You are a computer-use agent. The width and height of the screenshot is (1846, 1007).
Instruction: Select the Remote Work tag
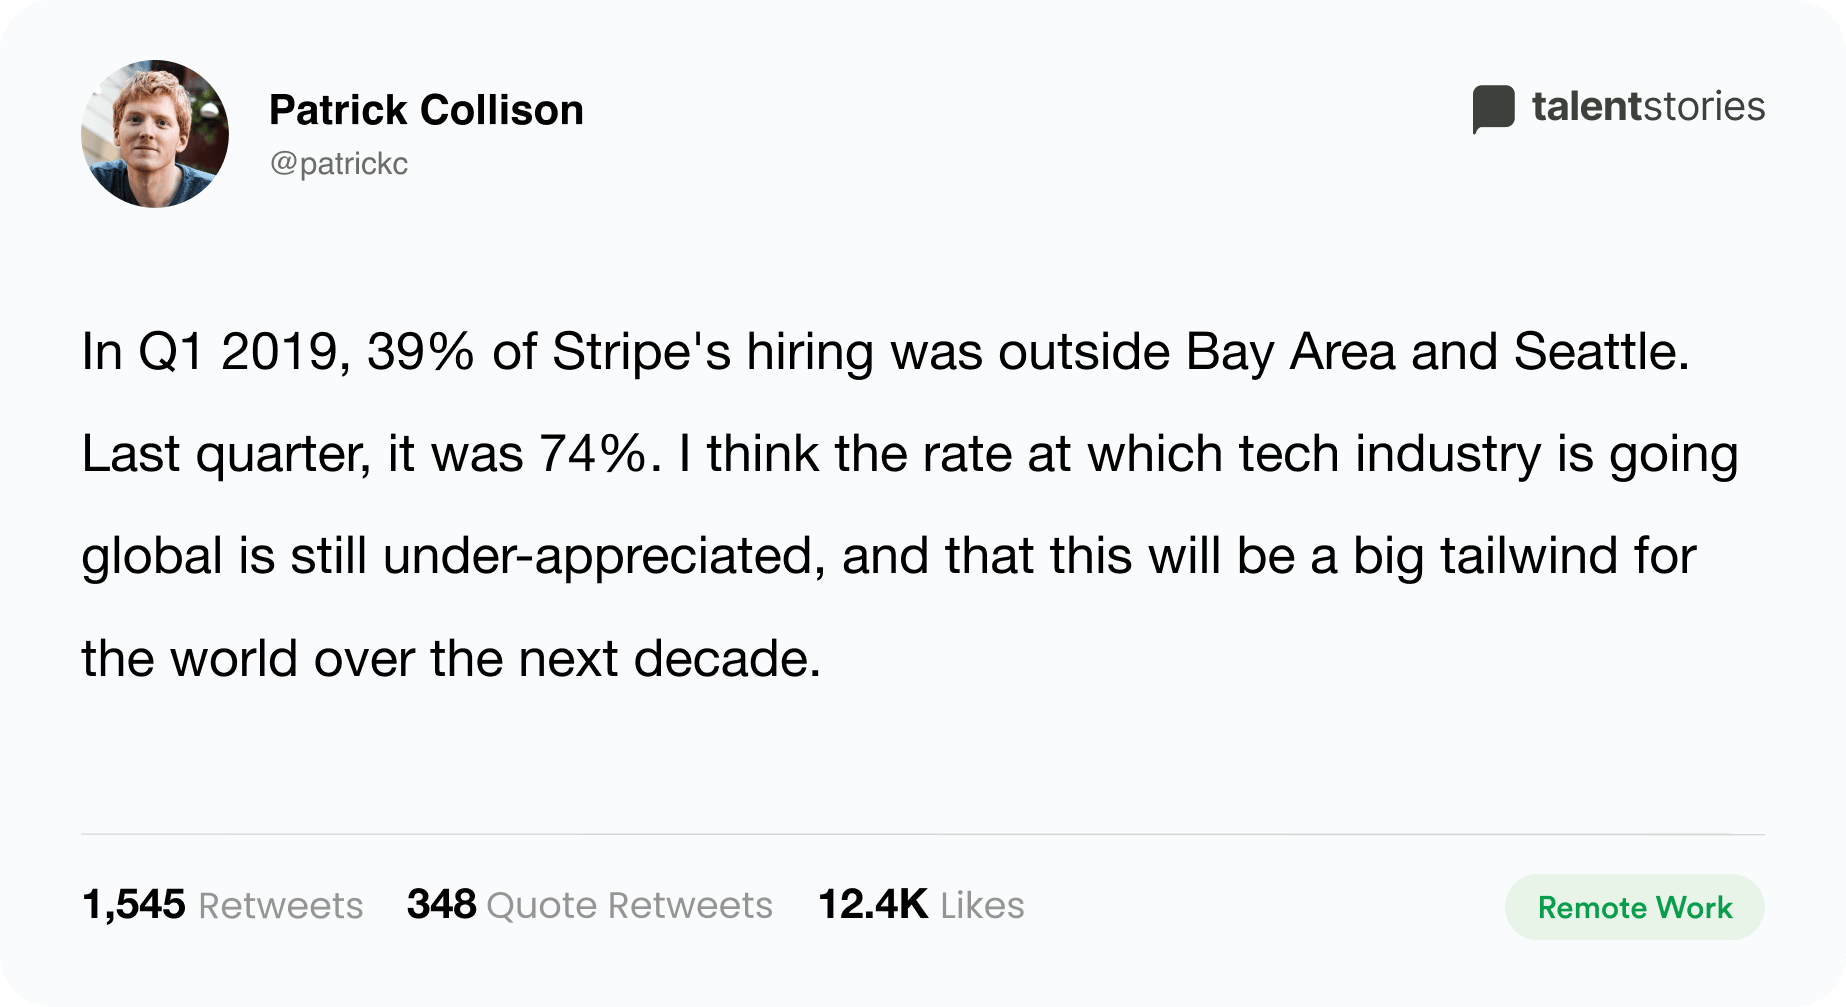pyautogui.click(x=1634, y=907)
